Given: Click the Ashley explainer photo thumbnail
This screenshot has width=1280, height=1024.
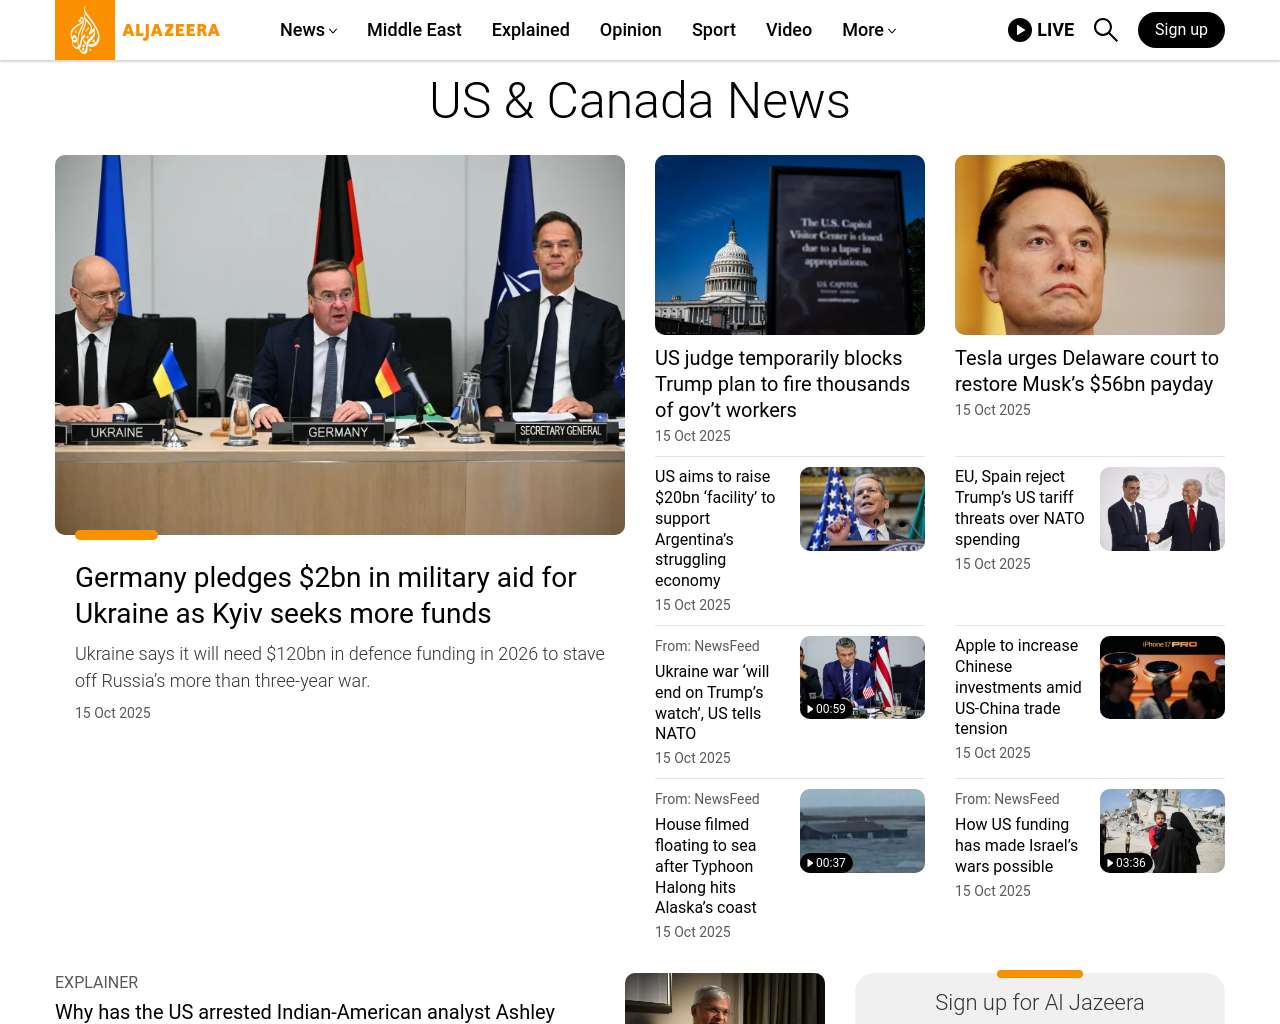Looking at the screenshot, I should 725,998.
